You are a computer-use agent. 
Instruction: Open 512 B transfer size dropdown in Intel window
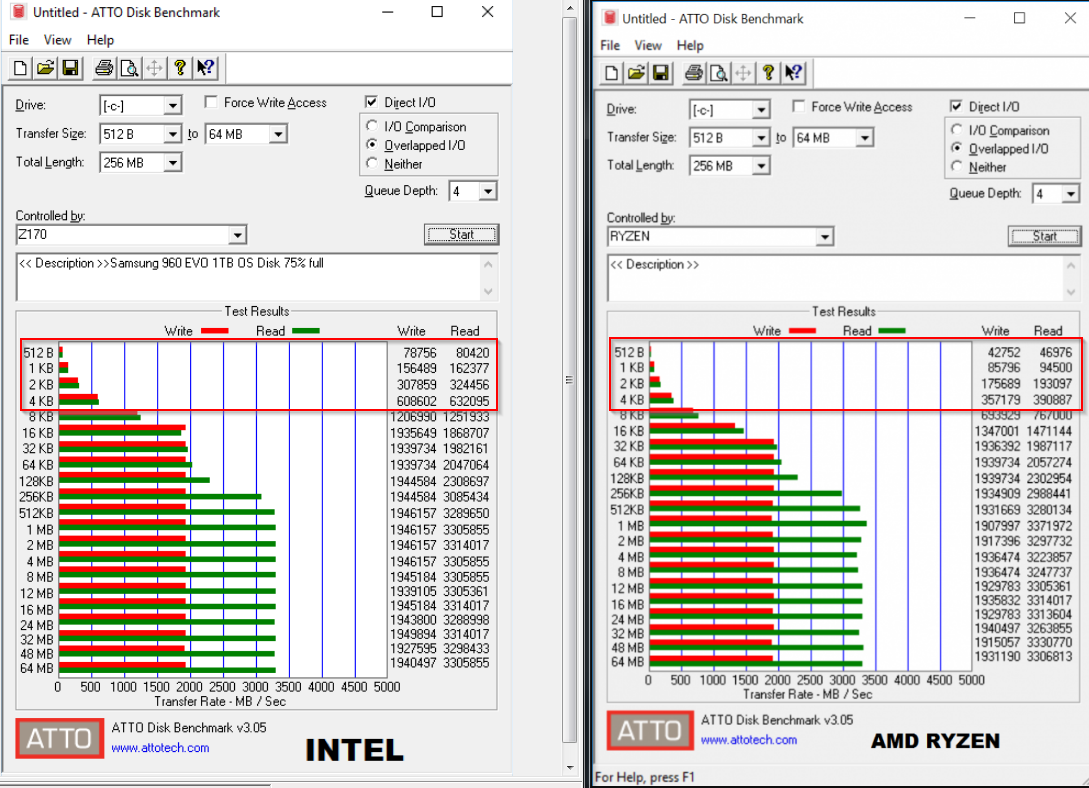(x=172, y=134)
